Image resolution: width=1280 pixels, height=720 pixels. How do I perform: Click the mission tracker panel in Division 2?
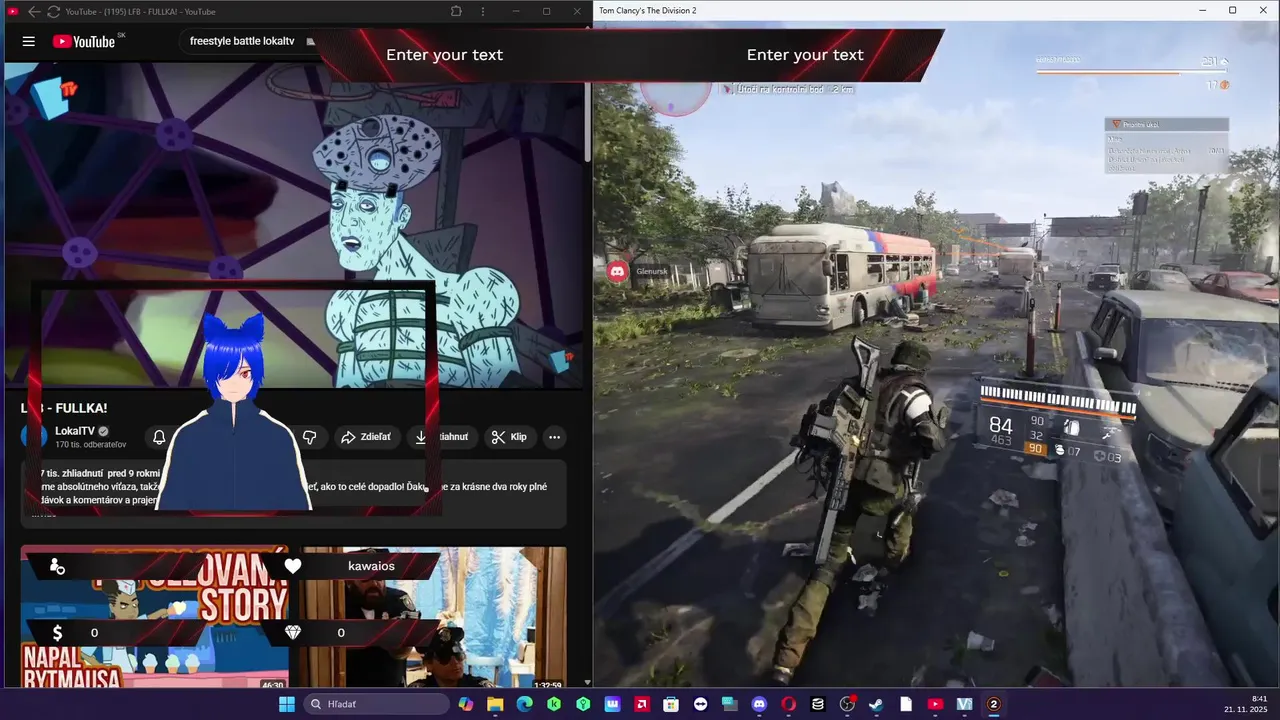click(1167, 147)
